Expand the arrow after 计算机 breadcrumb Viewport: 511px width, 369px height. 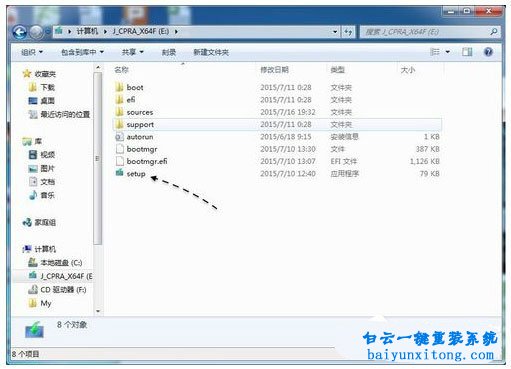[105, 31]
